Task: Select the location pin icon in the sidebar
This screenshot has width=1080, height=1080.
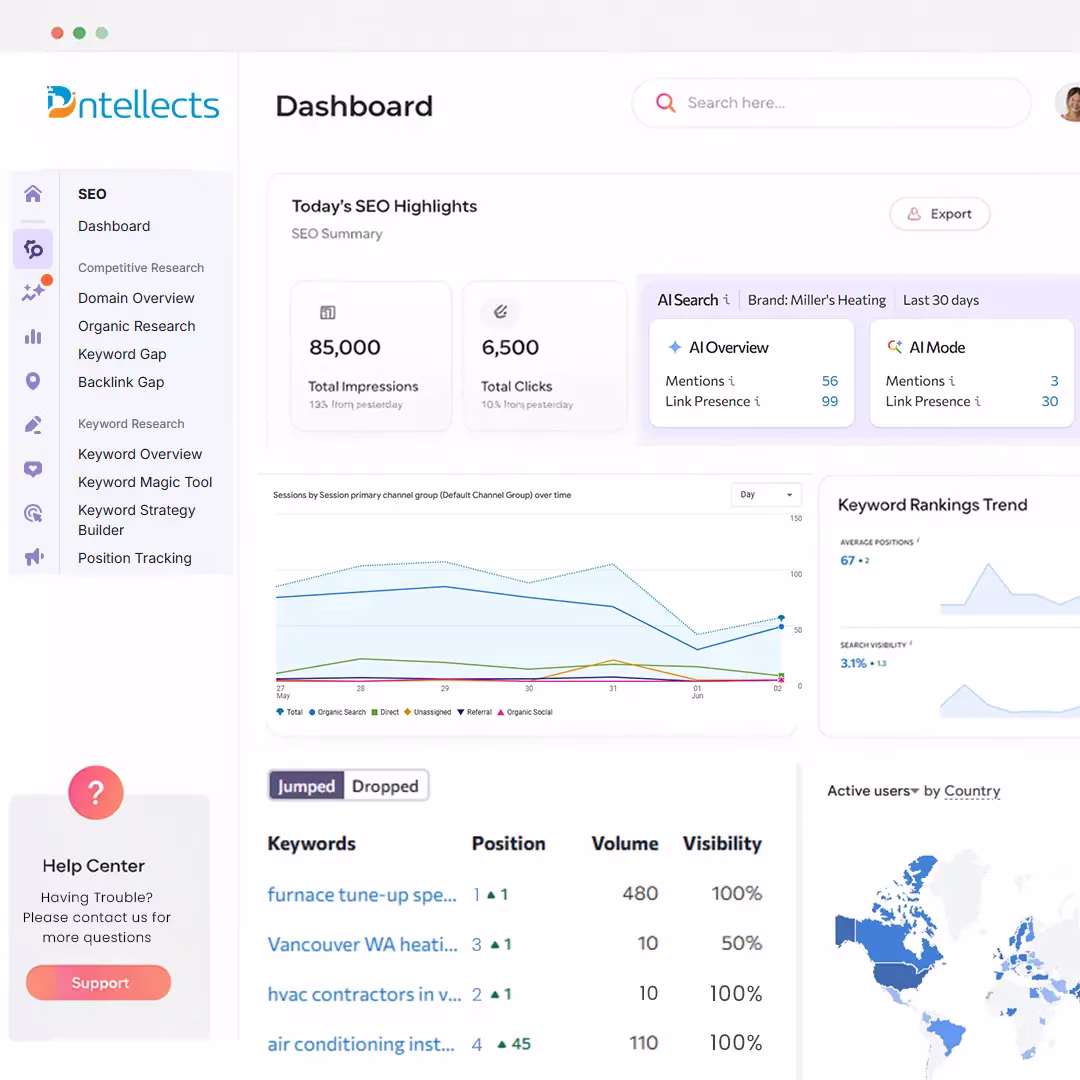Action: (33, 380)
